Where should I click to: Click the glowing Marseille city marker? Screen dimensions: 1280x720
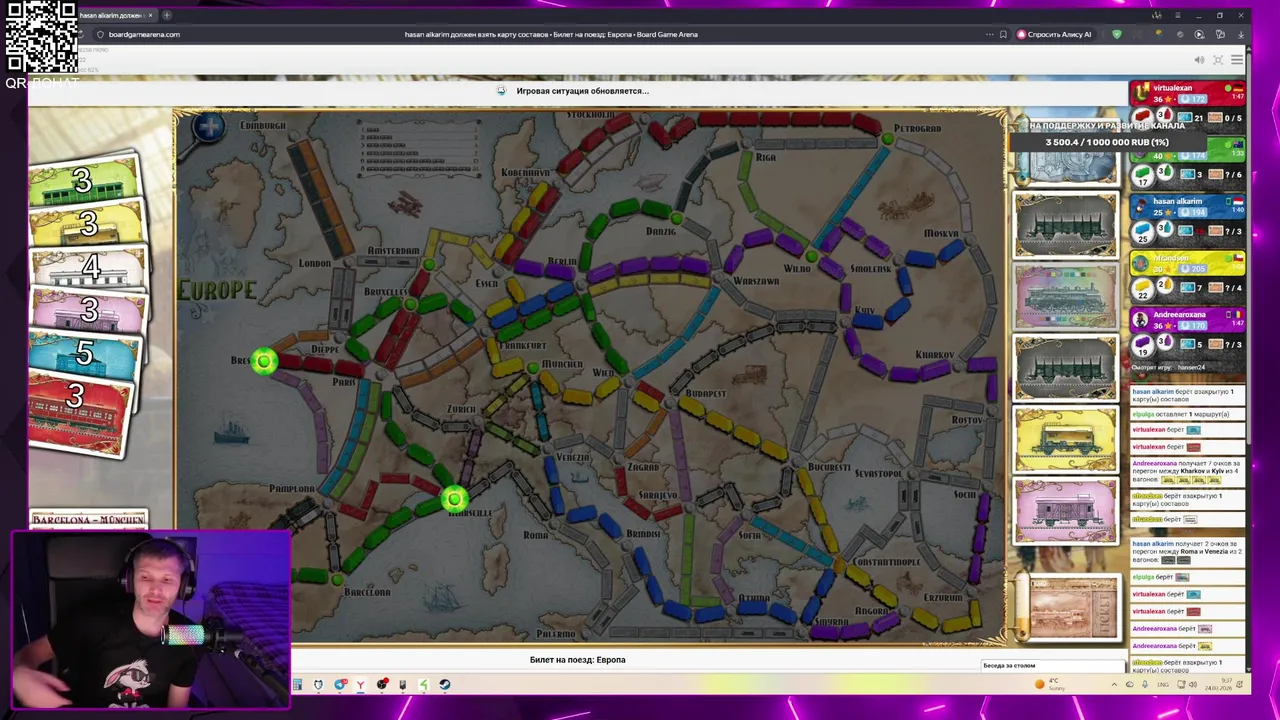(454, 498)
